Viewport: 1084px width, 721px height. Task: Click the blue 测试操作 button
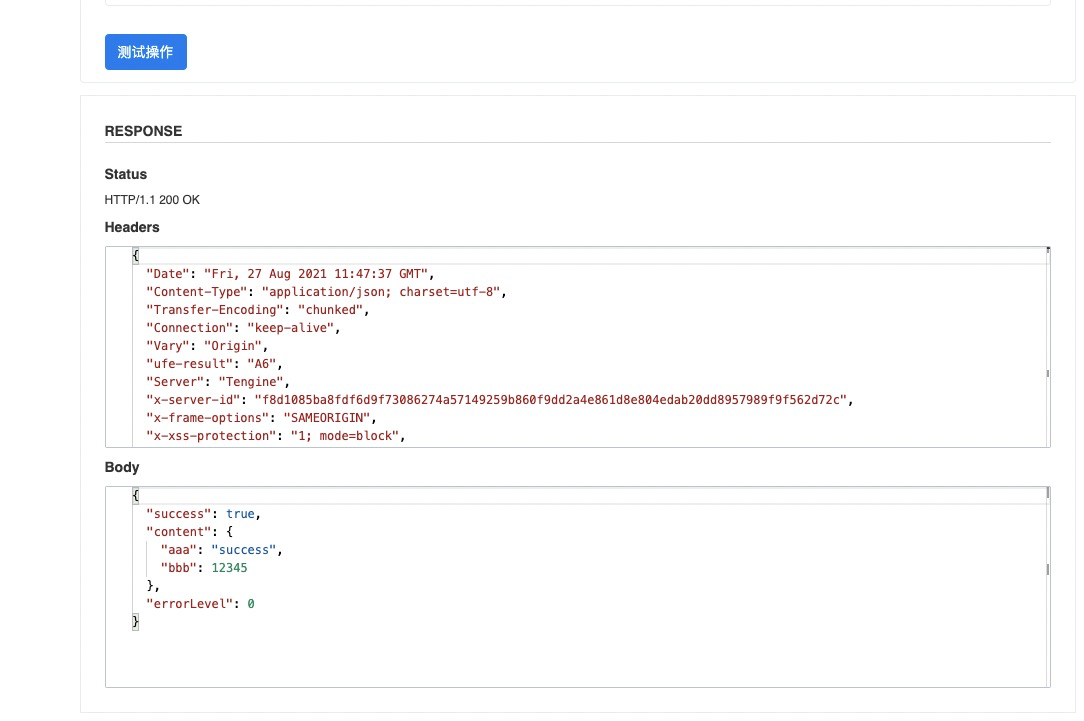pos(146,52)
